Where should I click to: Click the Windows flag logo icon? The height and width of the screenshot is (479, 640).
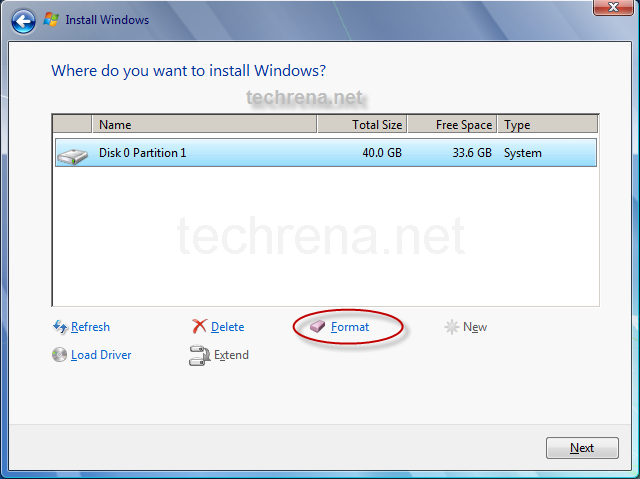pyautogui.click(x=51, y=20)
